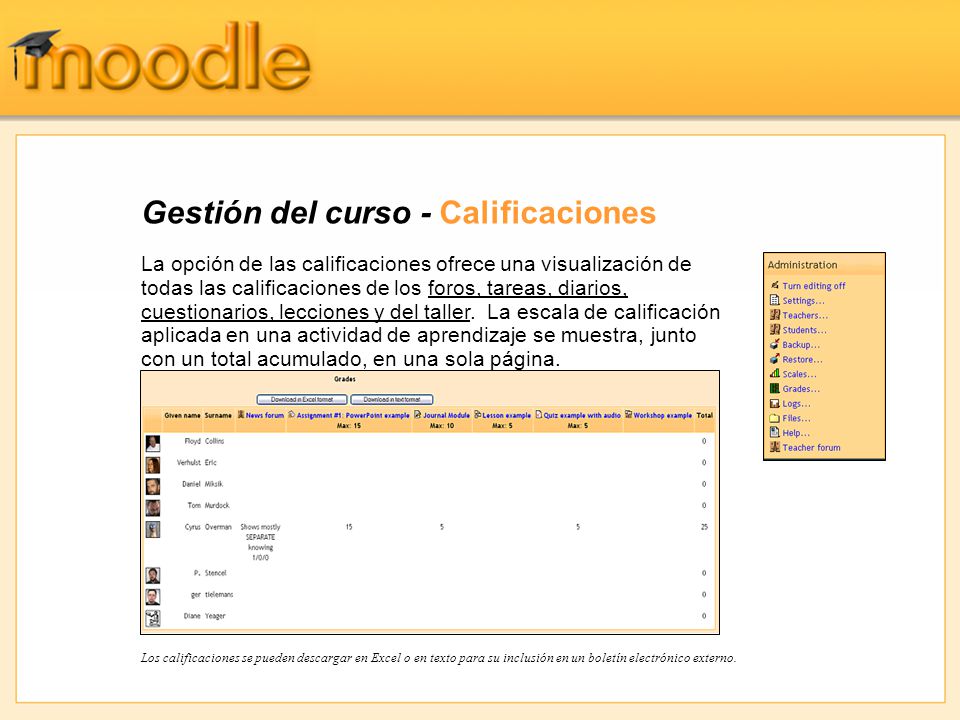Click the Journal Module column icon

418,414
